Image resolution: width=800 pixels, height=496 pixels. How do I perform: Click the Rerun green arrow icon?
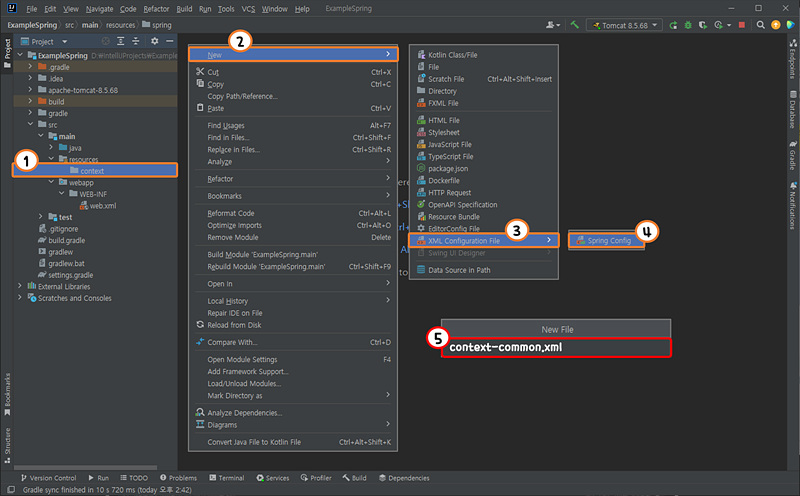click(x=673, y=25)
